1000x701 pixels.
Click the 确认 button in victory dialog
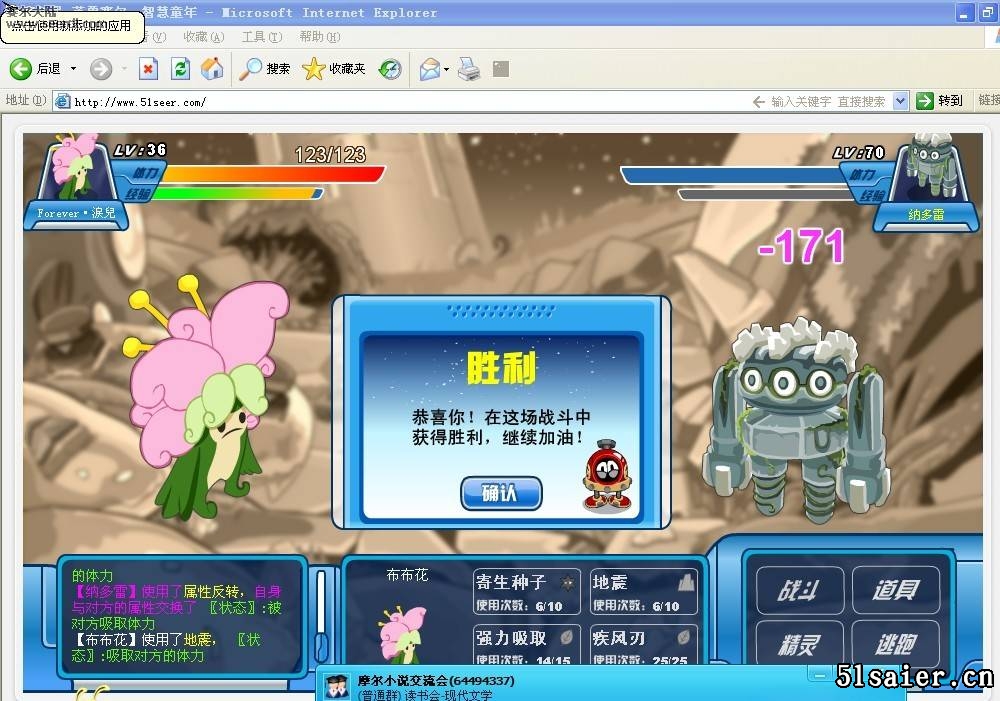coord(501,493)
